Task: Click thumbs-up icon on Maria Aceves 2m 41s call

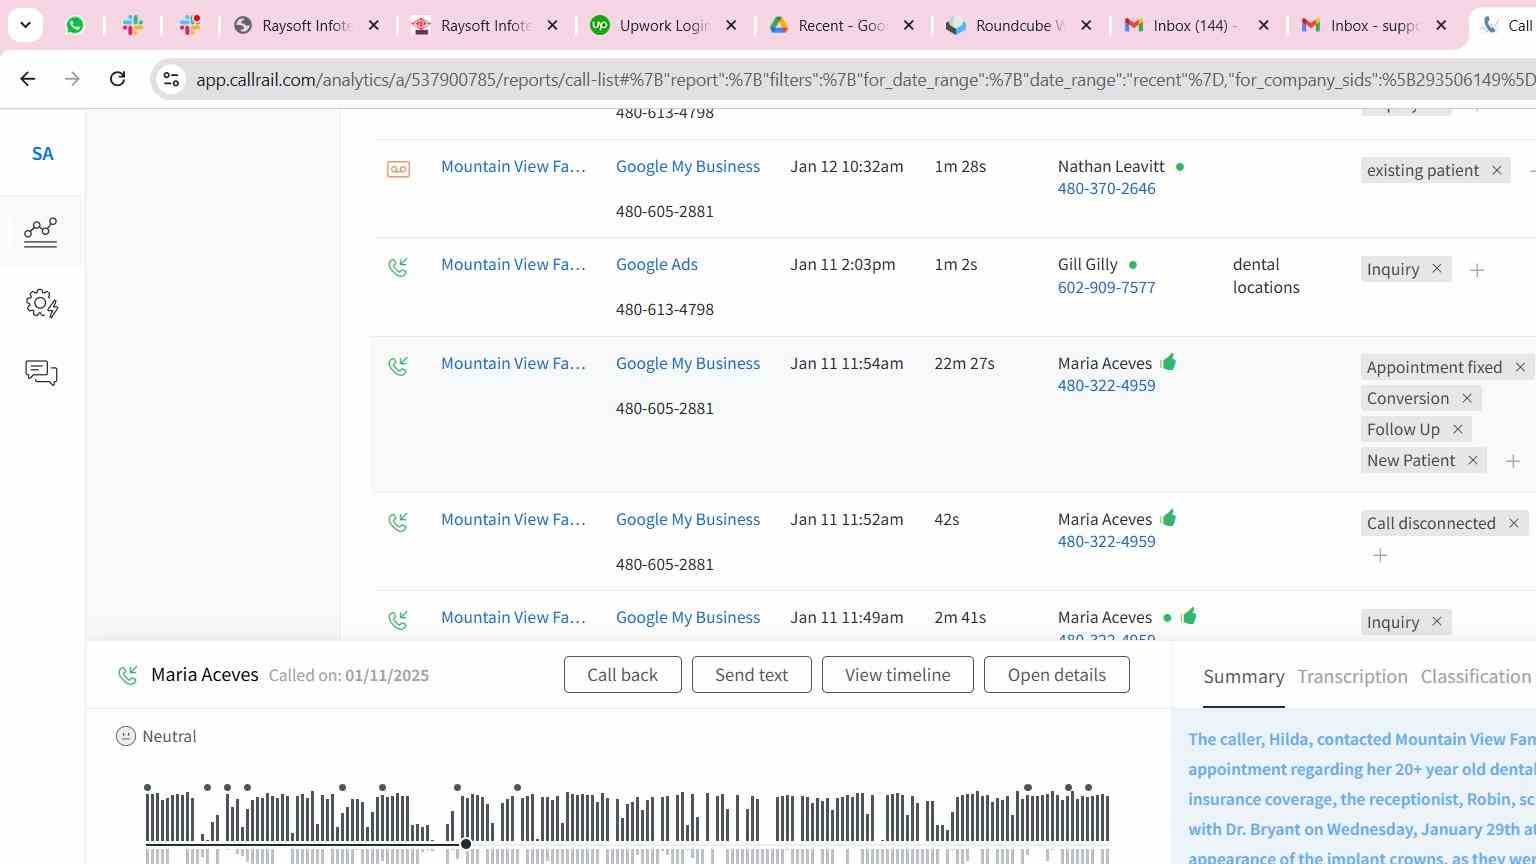Action: coord(1188,616)
